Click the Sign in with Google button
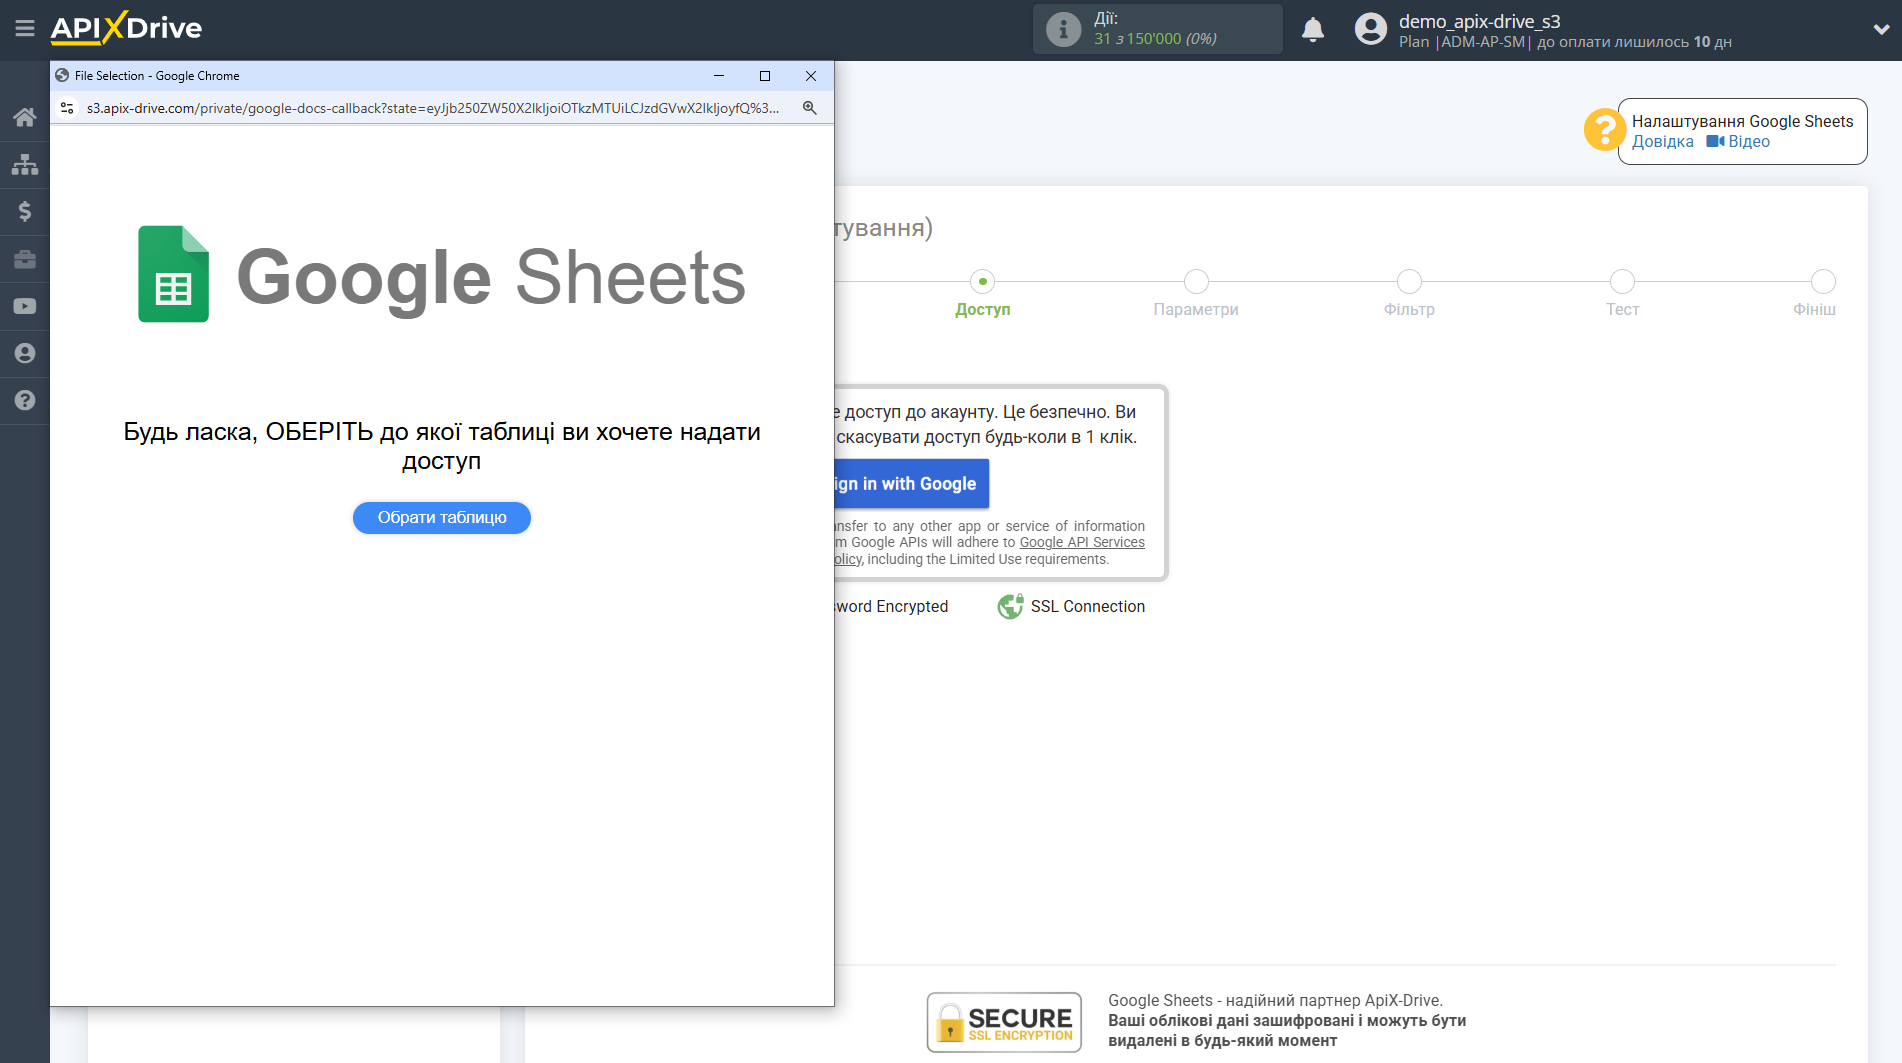This screenshot has width=1902, height=1063. tap(912, 484)
